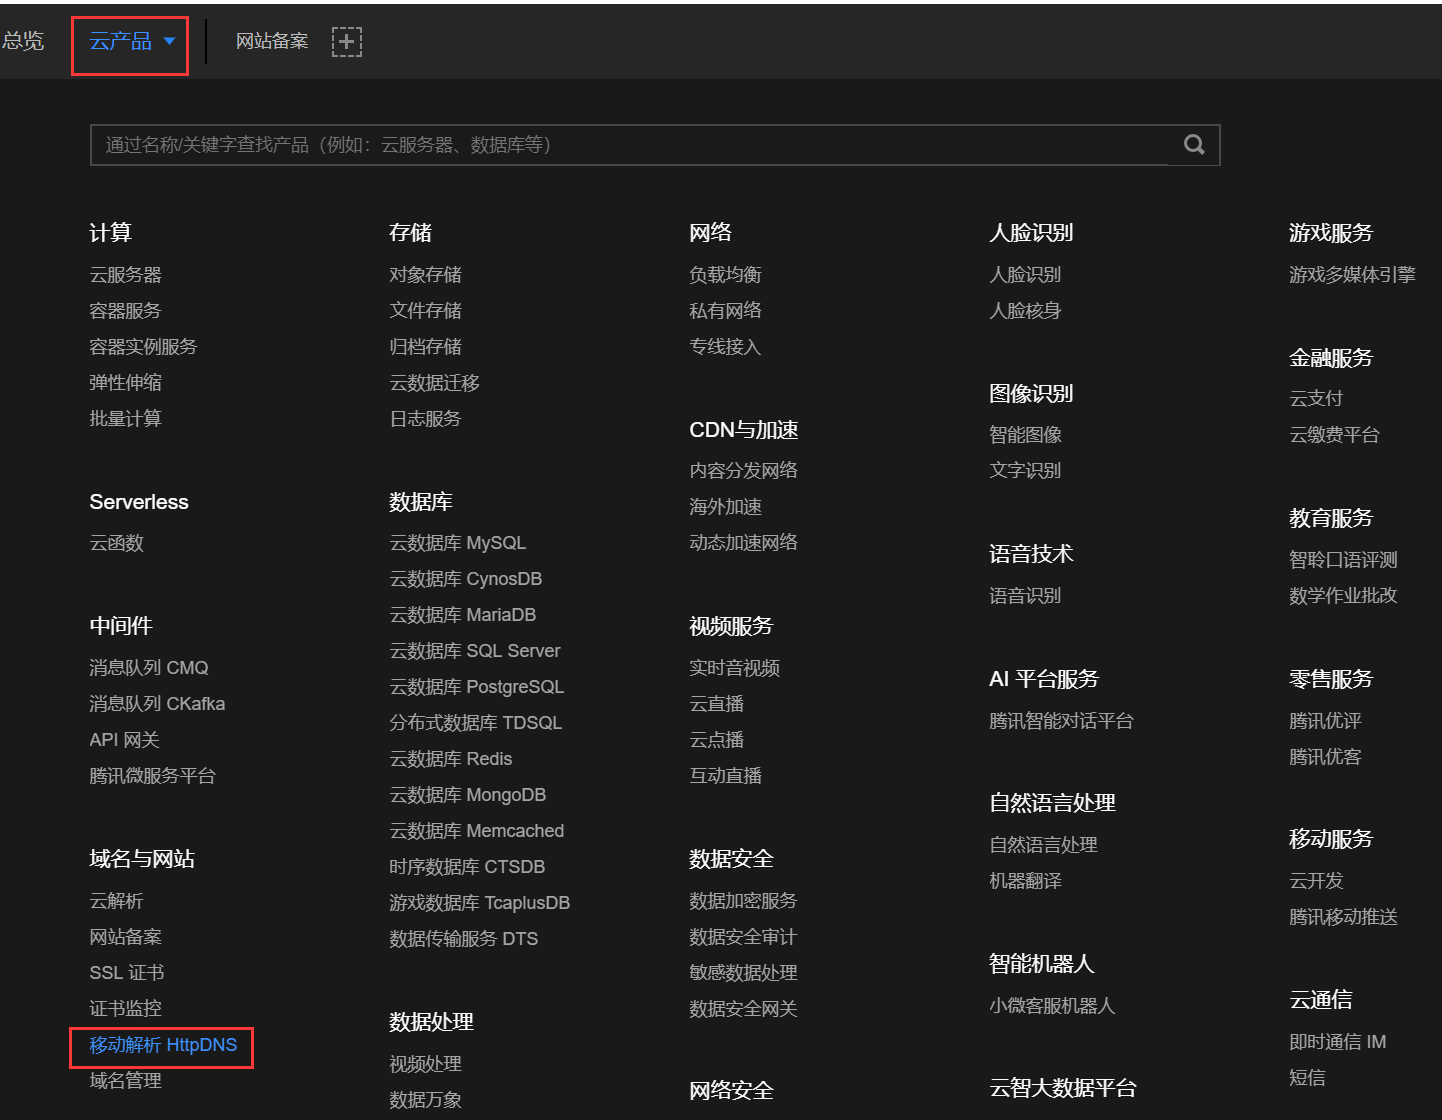Image resolution: width=1442 pixels, height=1120 pixels.
Task: Open 实时音视频 link
Action: (x=735, y=668)
